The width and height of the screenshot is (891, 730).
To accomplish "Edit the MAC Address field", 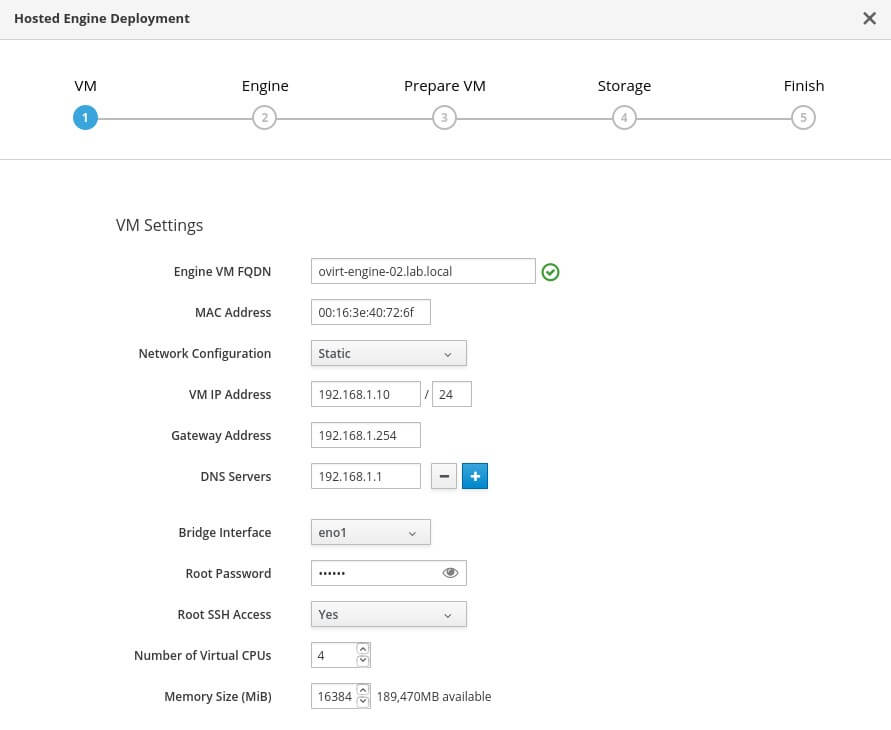I will 370,313.
